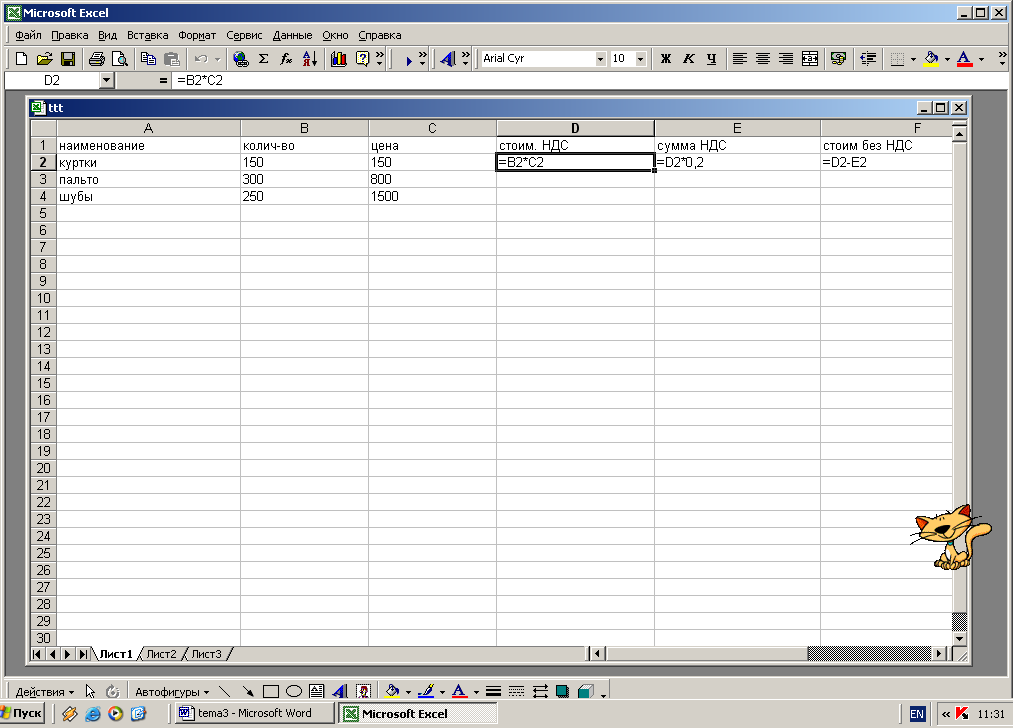Select the Arrow drawing tool

coord(248,692)
